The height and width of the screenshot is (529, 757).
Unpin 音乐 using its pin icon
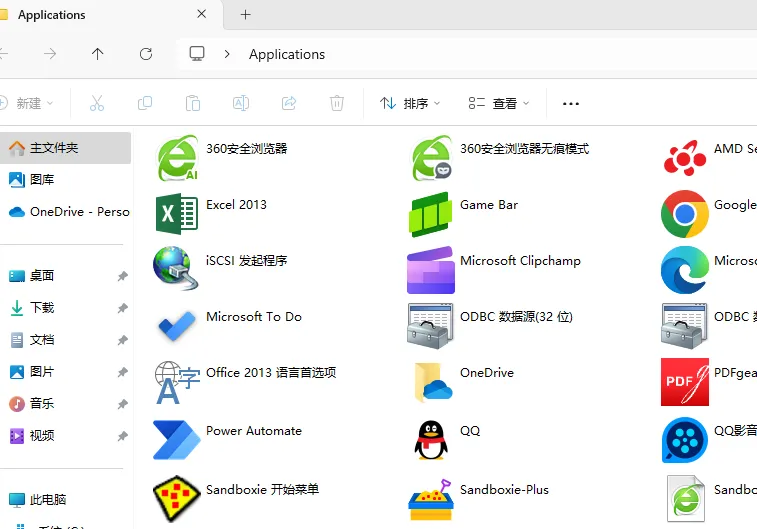[123, 404]
